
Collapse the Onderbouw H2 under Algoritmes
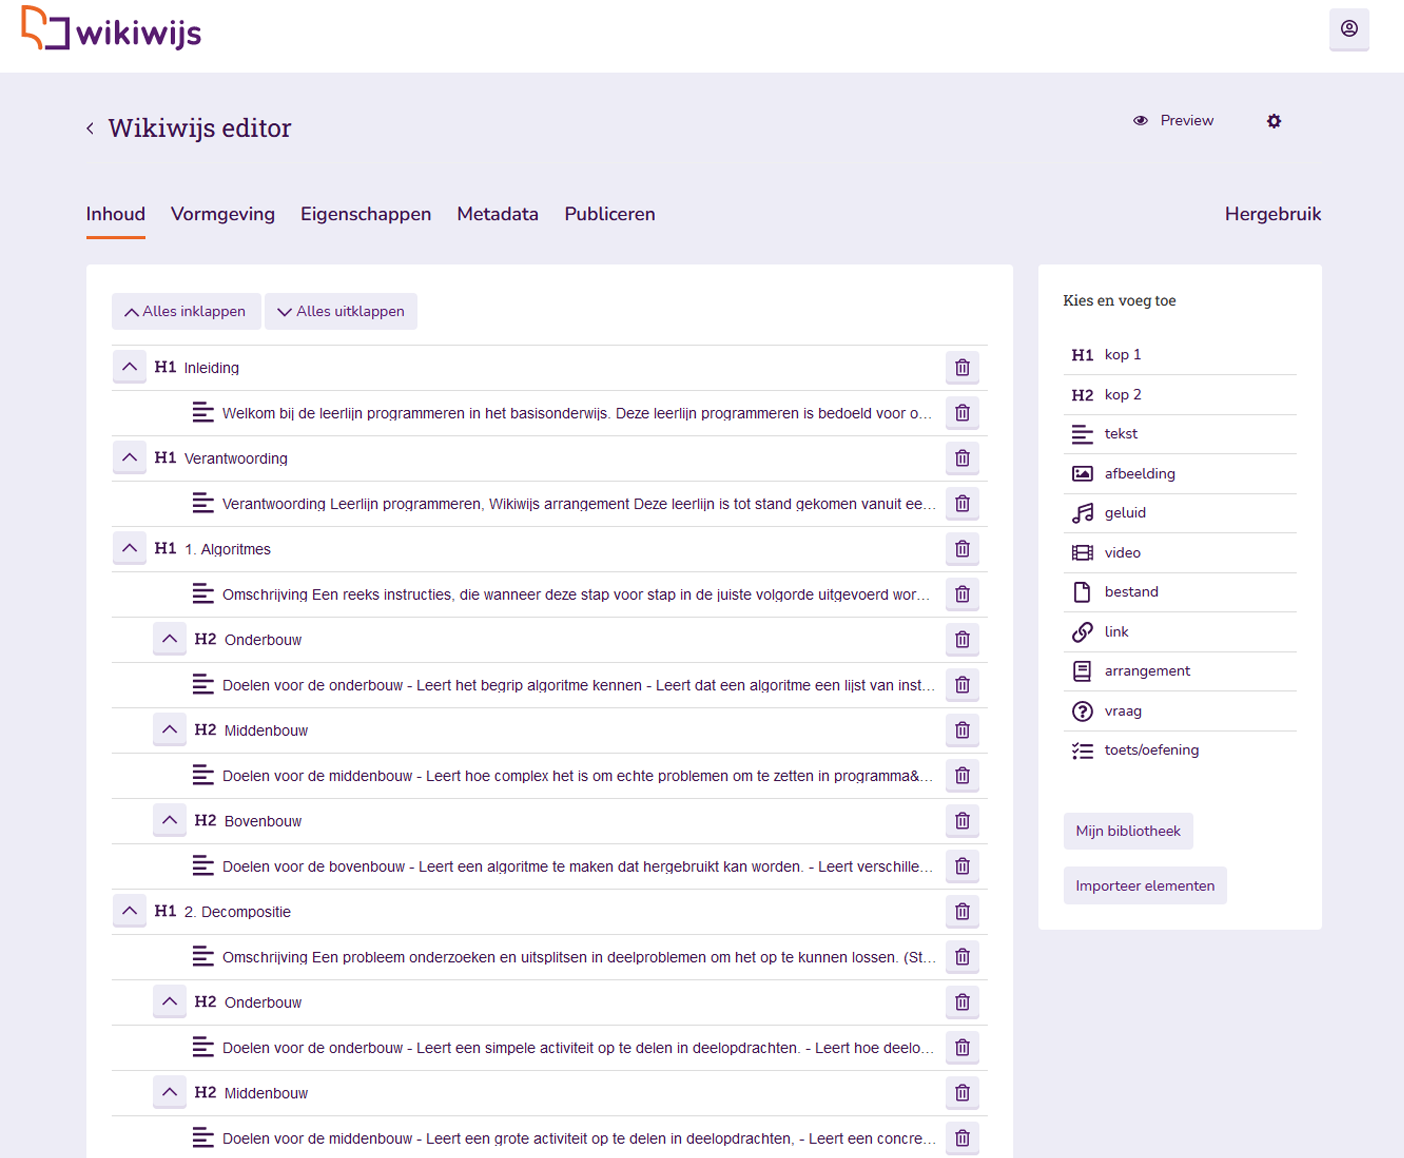(x=169, y=639)
